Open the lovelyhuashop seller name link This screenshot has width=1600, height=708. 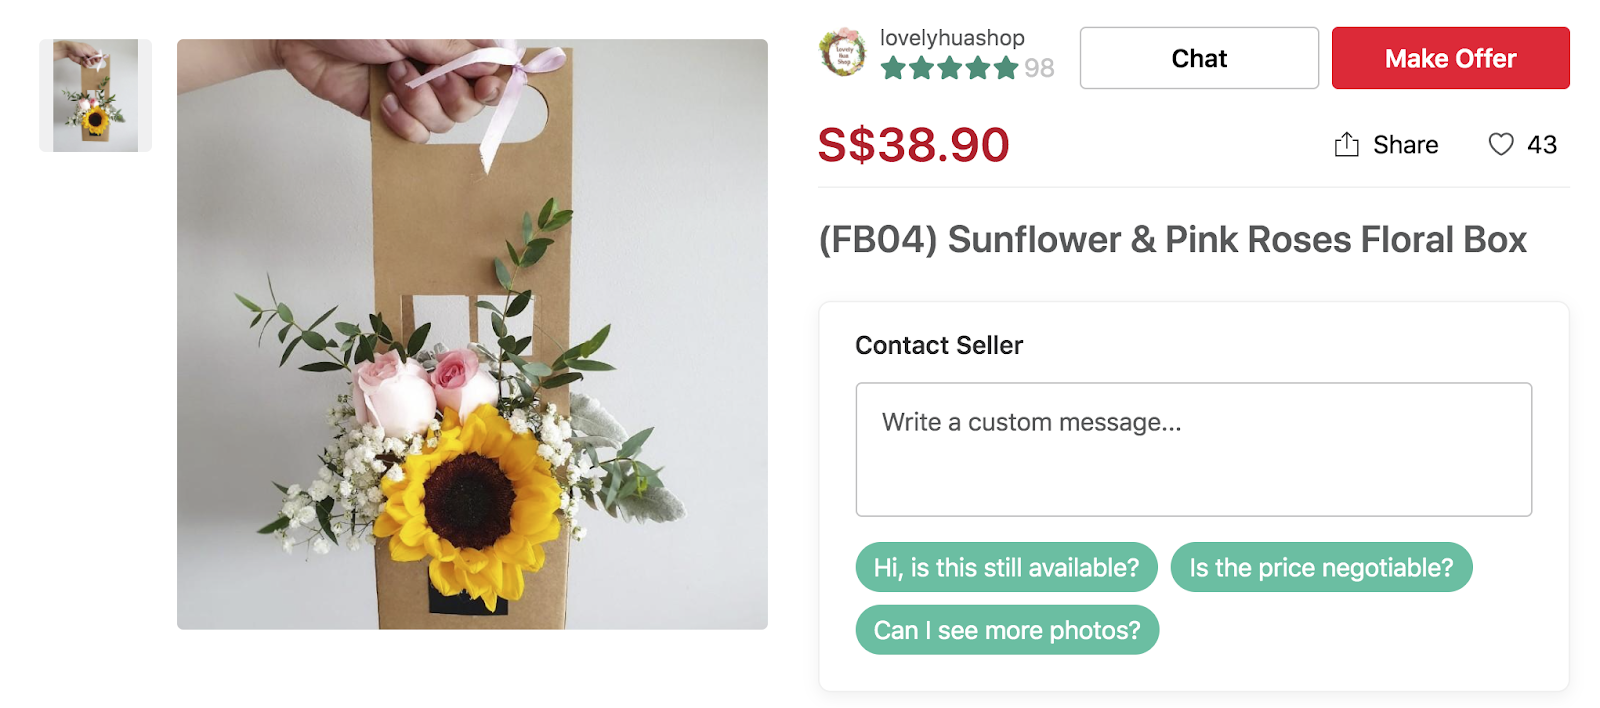click(951, 38)
